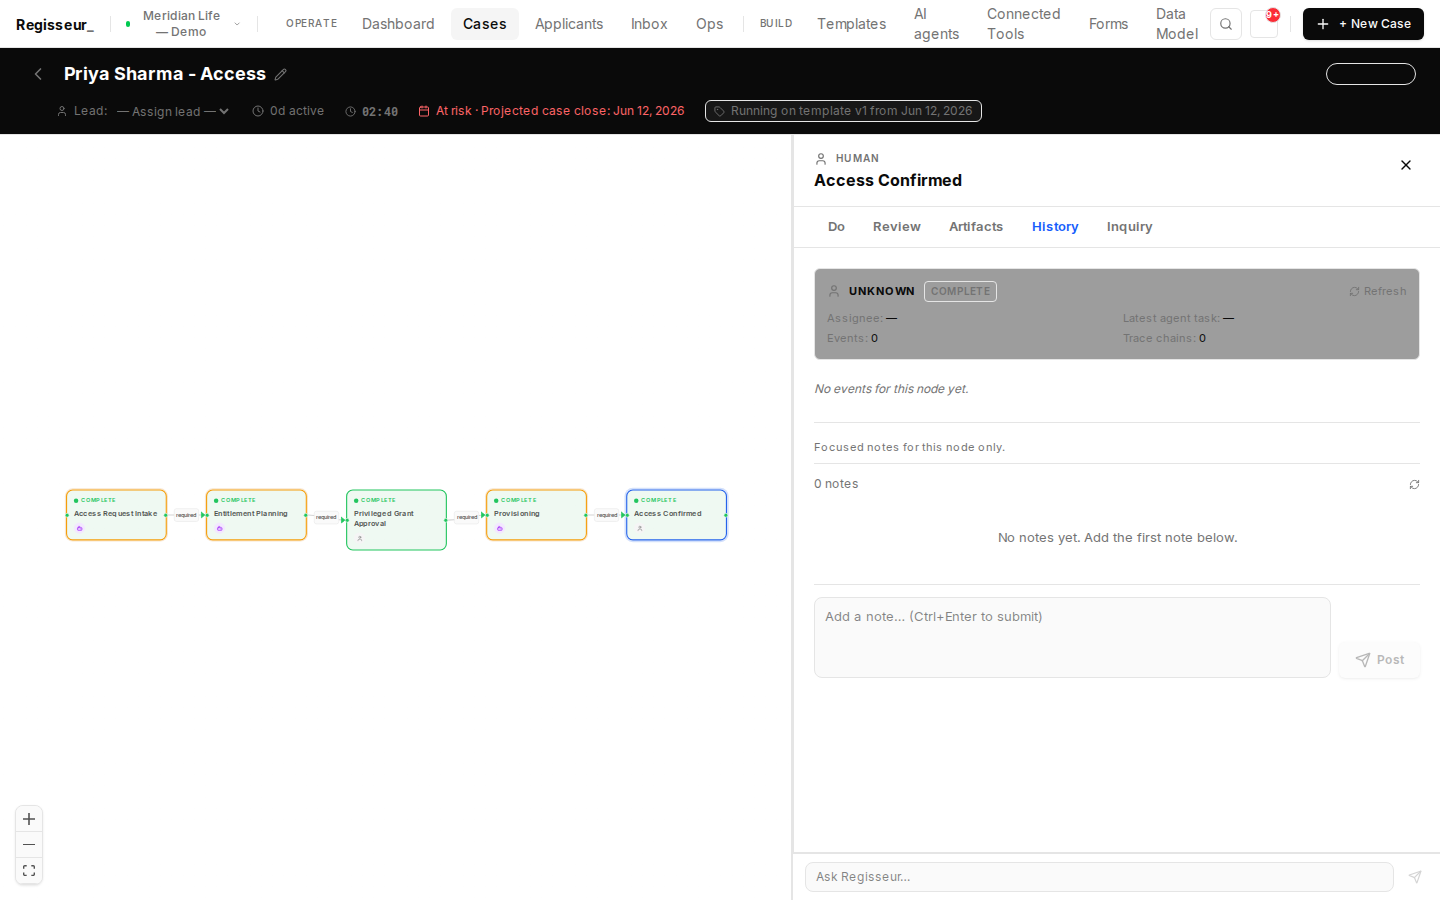This screenshot has height=900, width=1440.
Task: Select the Access Confirmed node
Action: click(x=676, y=515)
